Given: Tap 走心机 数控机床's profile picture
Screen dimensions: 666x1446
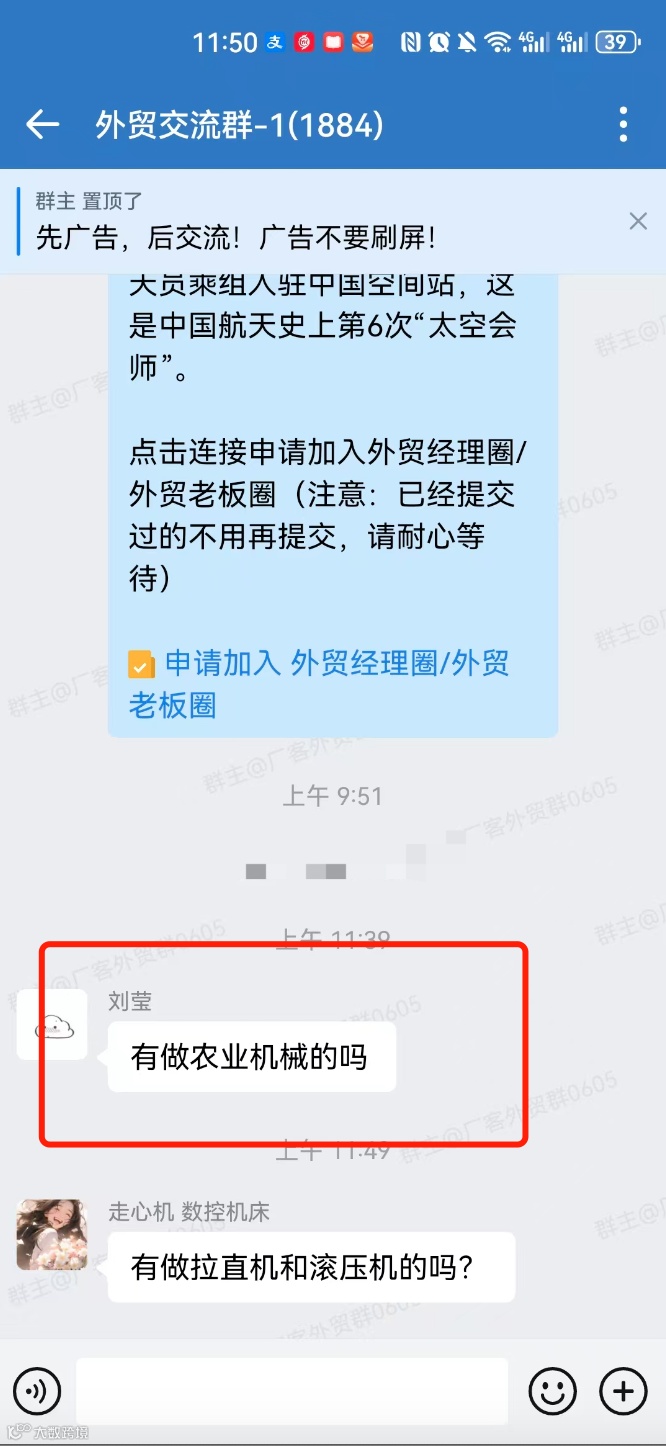Looking at the screenshot, I should 52,1235.
